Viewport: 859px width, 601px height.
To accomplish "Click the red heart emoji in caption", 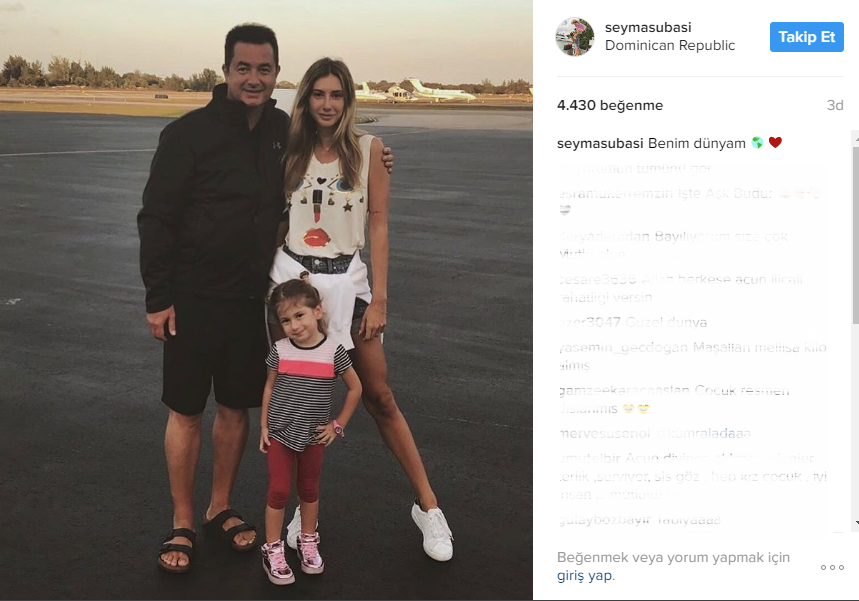I will [x=775, y=142].
